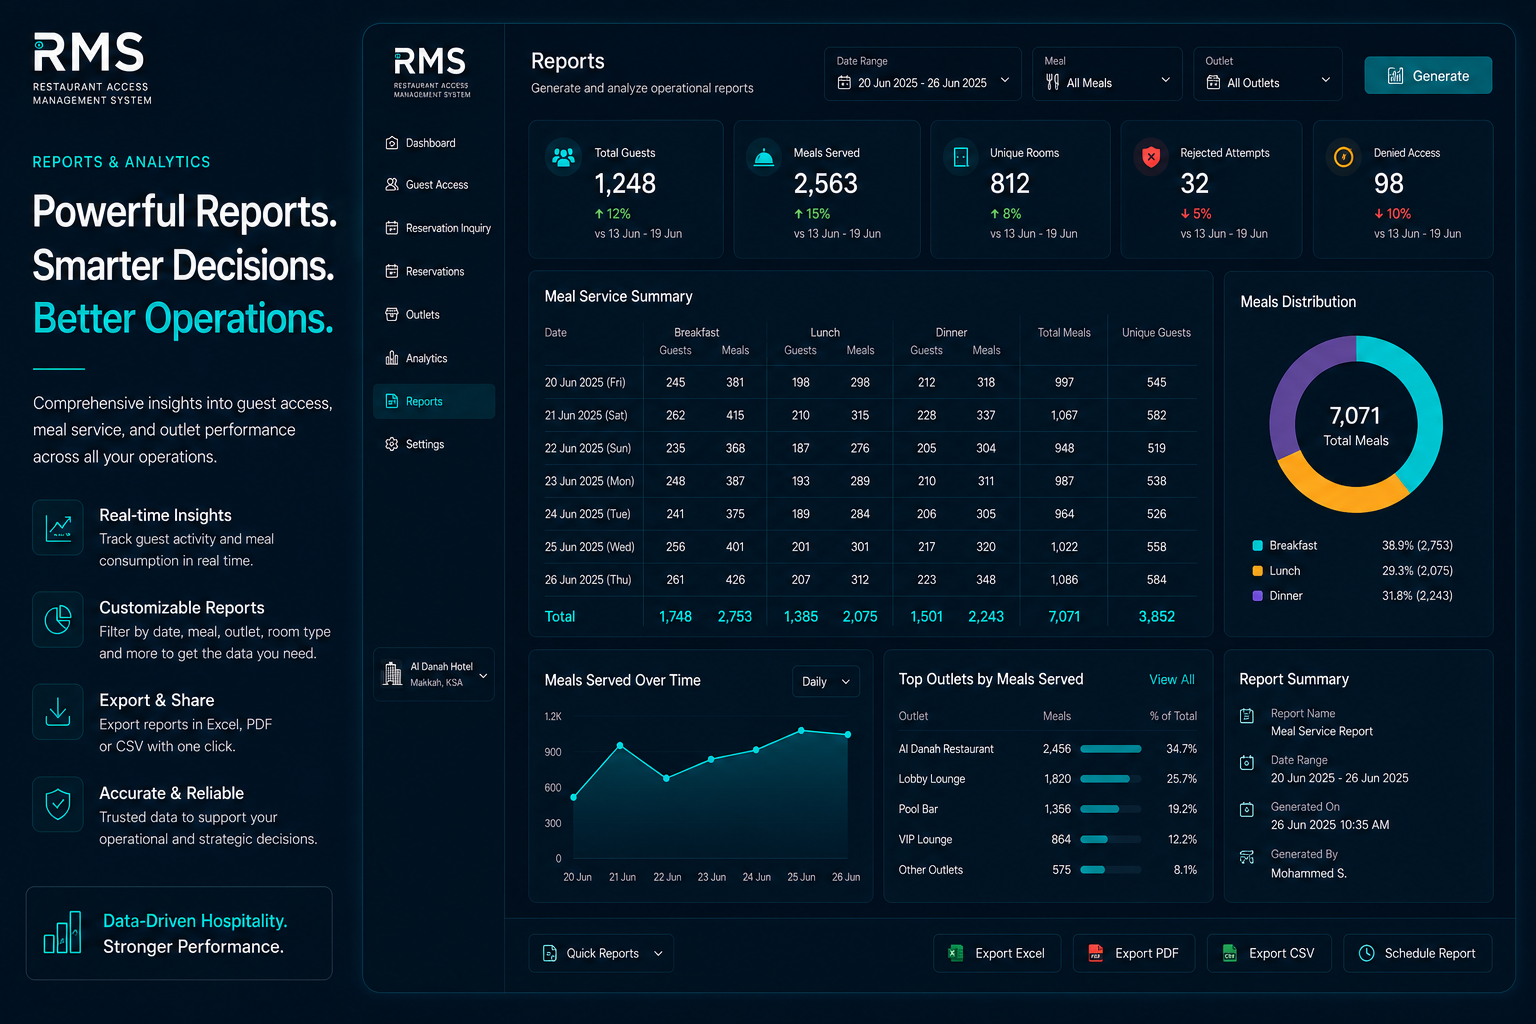Click the Export & Share download icon
This screenshot has height=1024, width=1536.
tap(58, 712)
